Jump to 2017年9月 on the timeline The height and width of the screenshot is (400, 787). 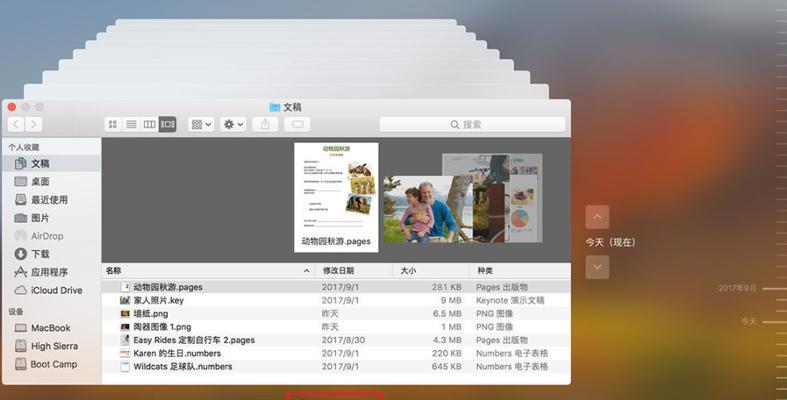click(737, 288)
